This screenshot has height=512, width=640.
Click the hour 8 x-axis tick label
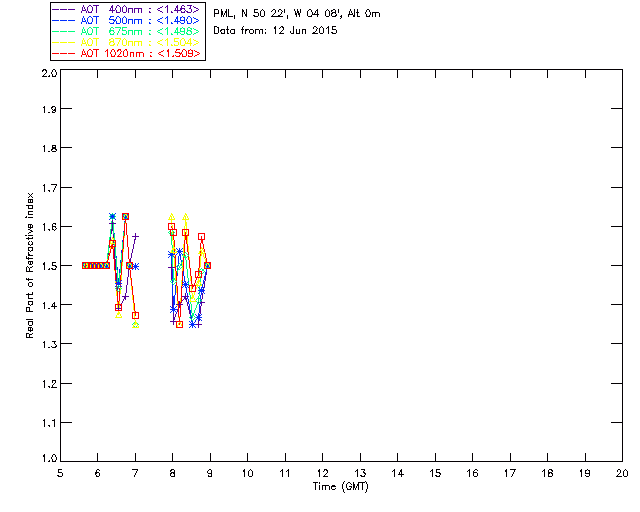point(173,473)
